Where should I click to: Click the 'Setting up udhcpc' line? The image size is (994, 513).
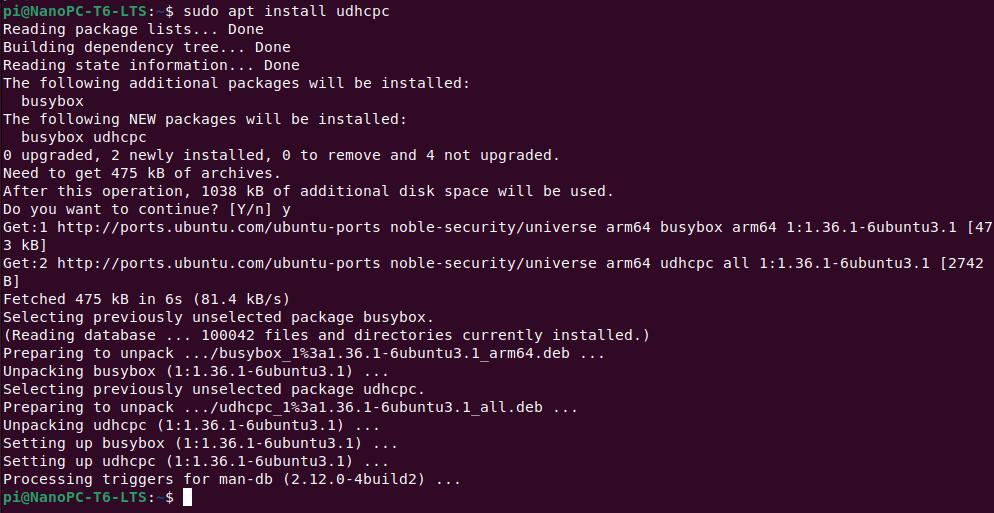point(196,462)
